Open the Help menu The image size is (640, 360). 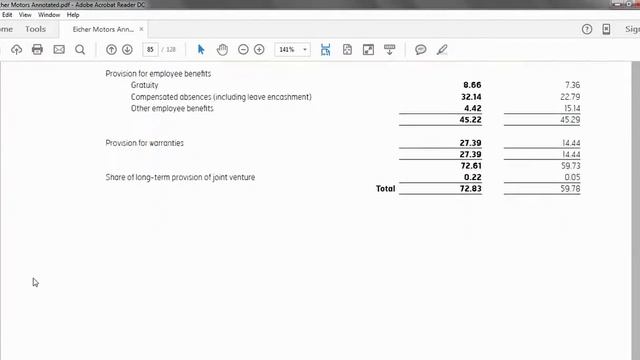(73, 15)
